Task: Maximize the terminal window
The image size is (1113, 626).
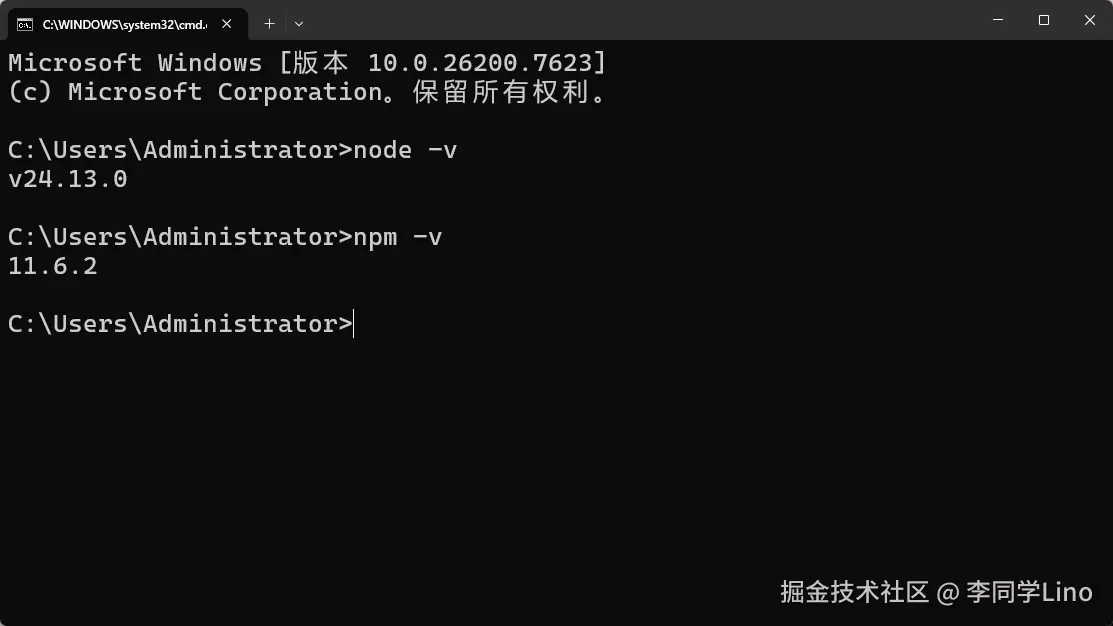Action: 1043,20
